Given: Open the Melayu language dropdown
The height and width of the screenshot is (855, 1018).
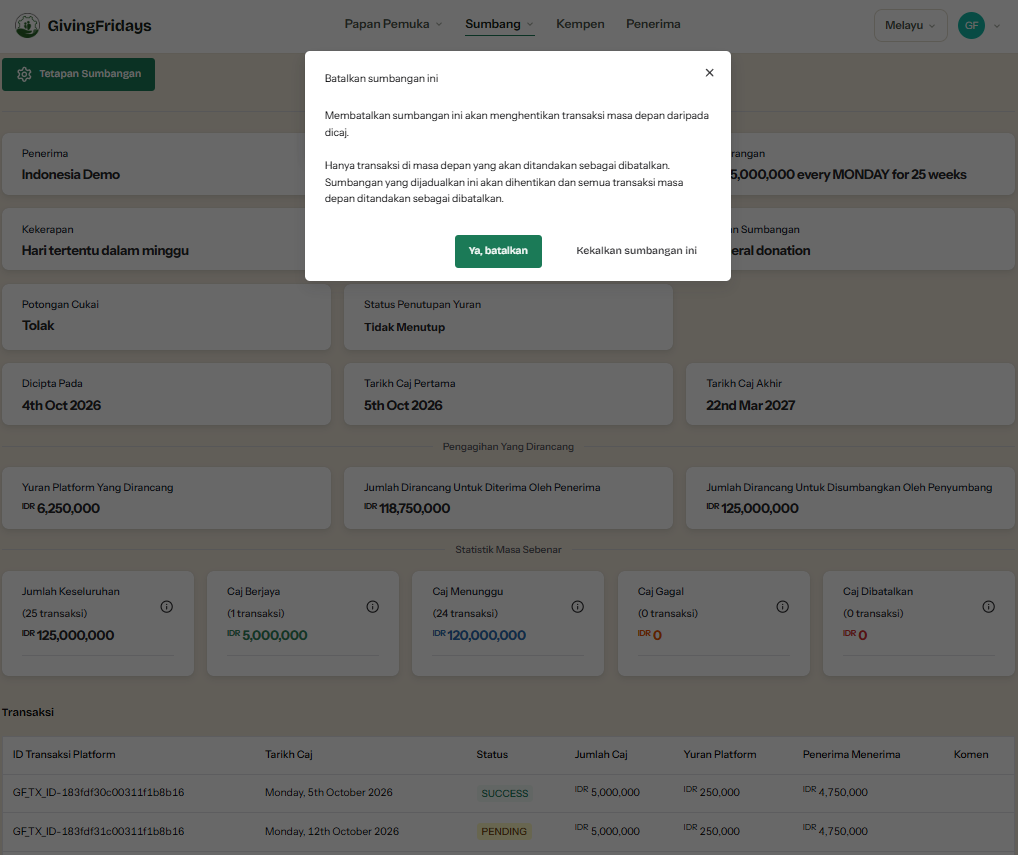Looking at the screenshot, I should 910,25.
